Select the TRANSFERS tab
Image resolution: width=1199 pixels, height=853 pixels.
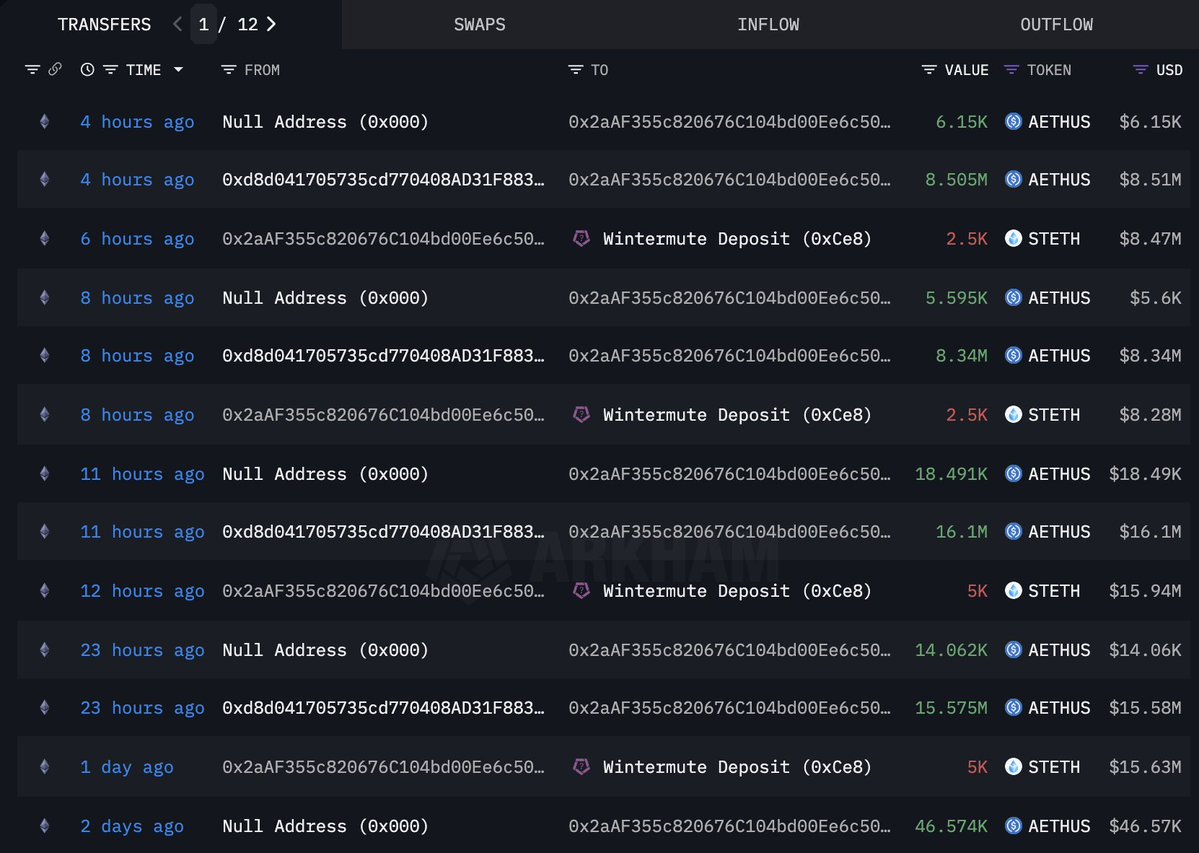point(104,24)
